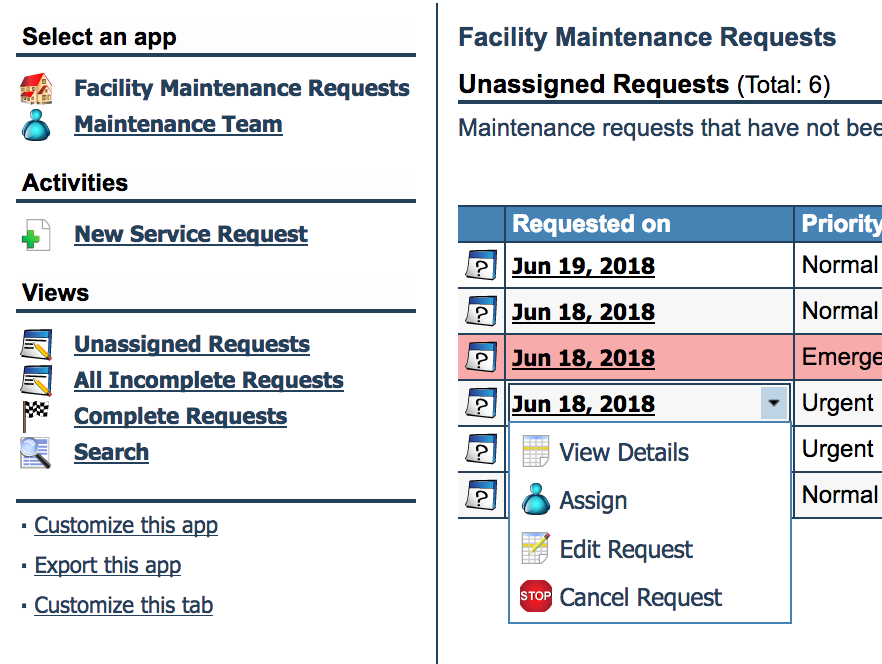Viewport: 882px width, 664px height.
Task: Click the checkered flag Complete Requests icon
Action: pyautogui.click(x=37, y=417)
